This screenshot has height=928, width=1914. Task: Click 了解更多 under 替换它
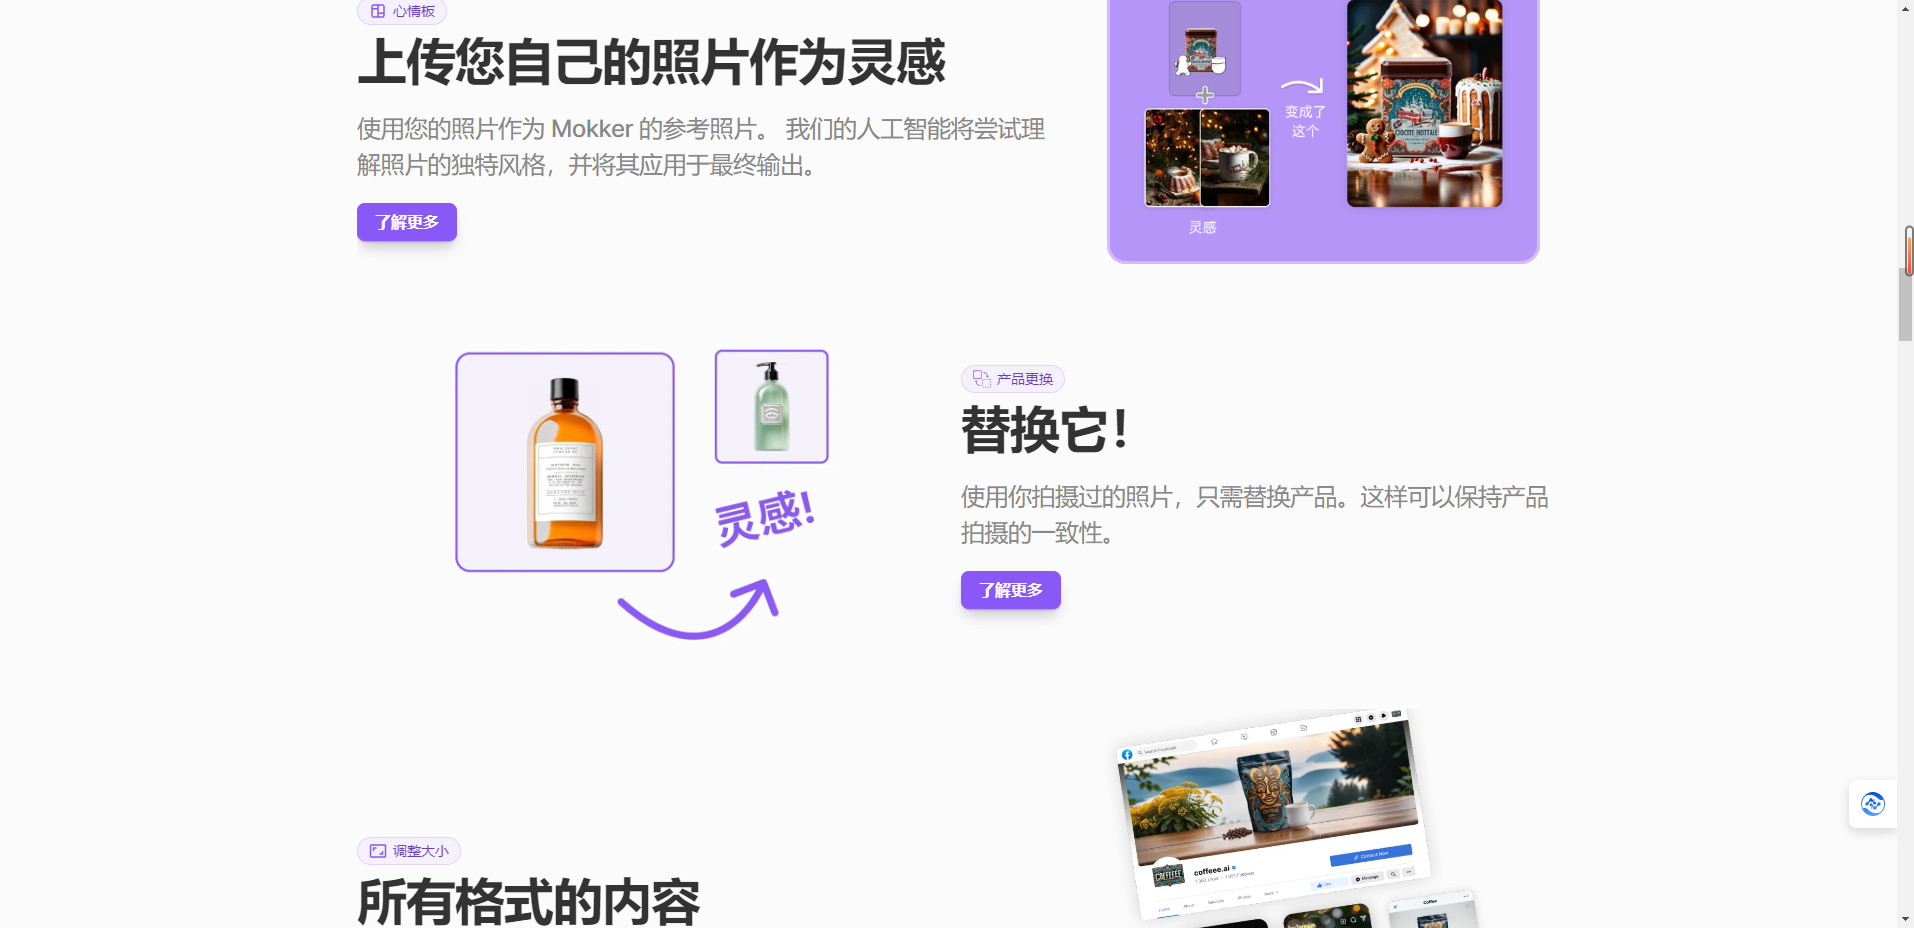pos(1009,590)
